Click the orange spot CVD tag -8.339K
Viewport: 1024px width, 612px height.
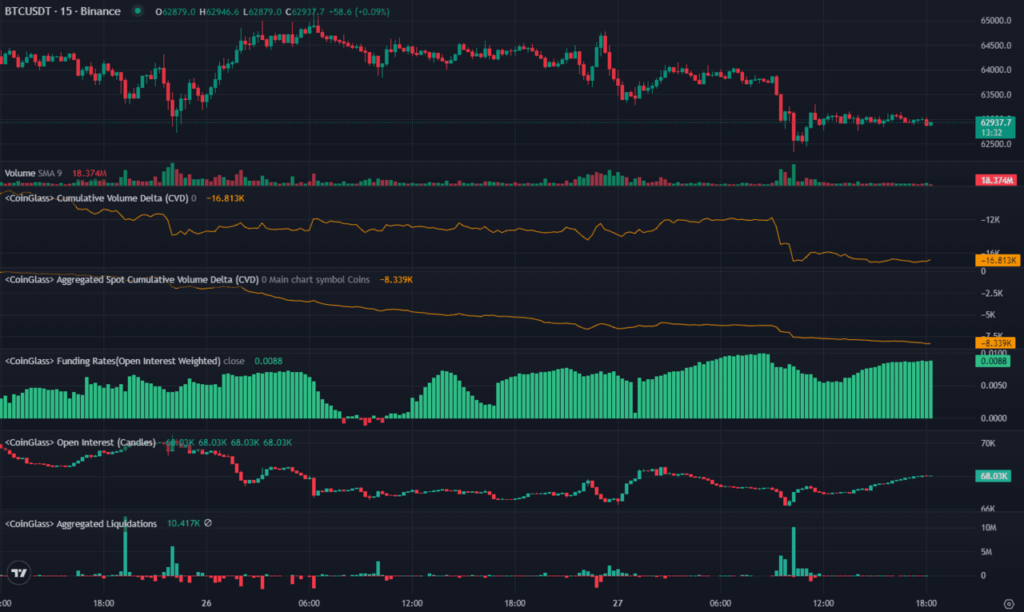pyautogui.click(x=995, y=343)
